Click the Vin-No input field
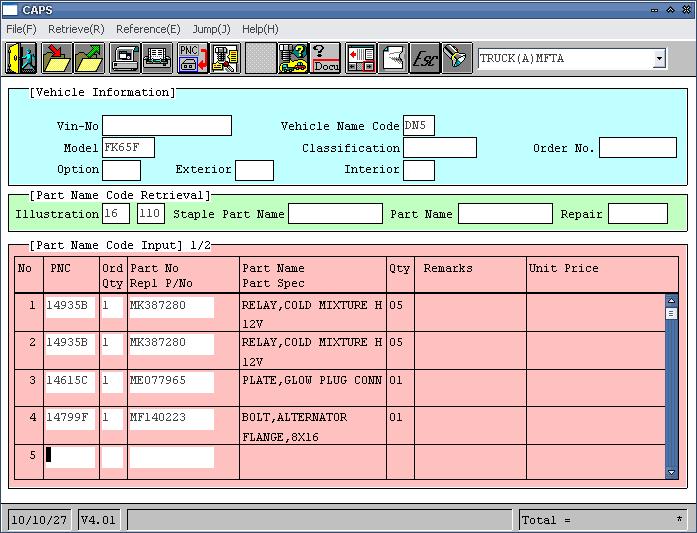The width and height of the screenshot is (697, 533). pos(167,125)
